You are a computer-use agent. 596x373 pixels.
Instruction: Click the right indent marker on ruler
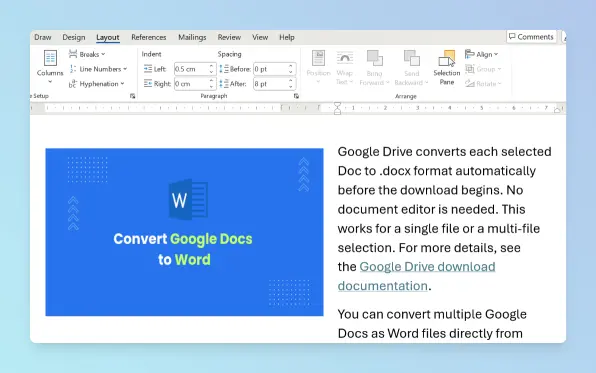(x=557, y=110)
